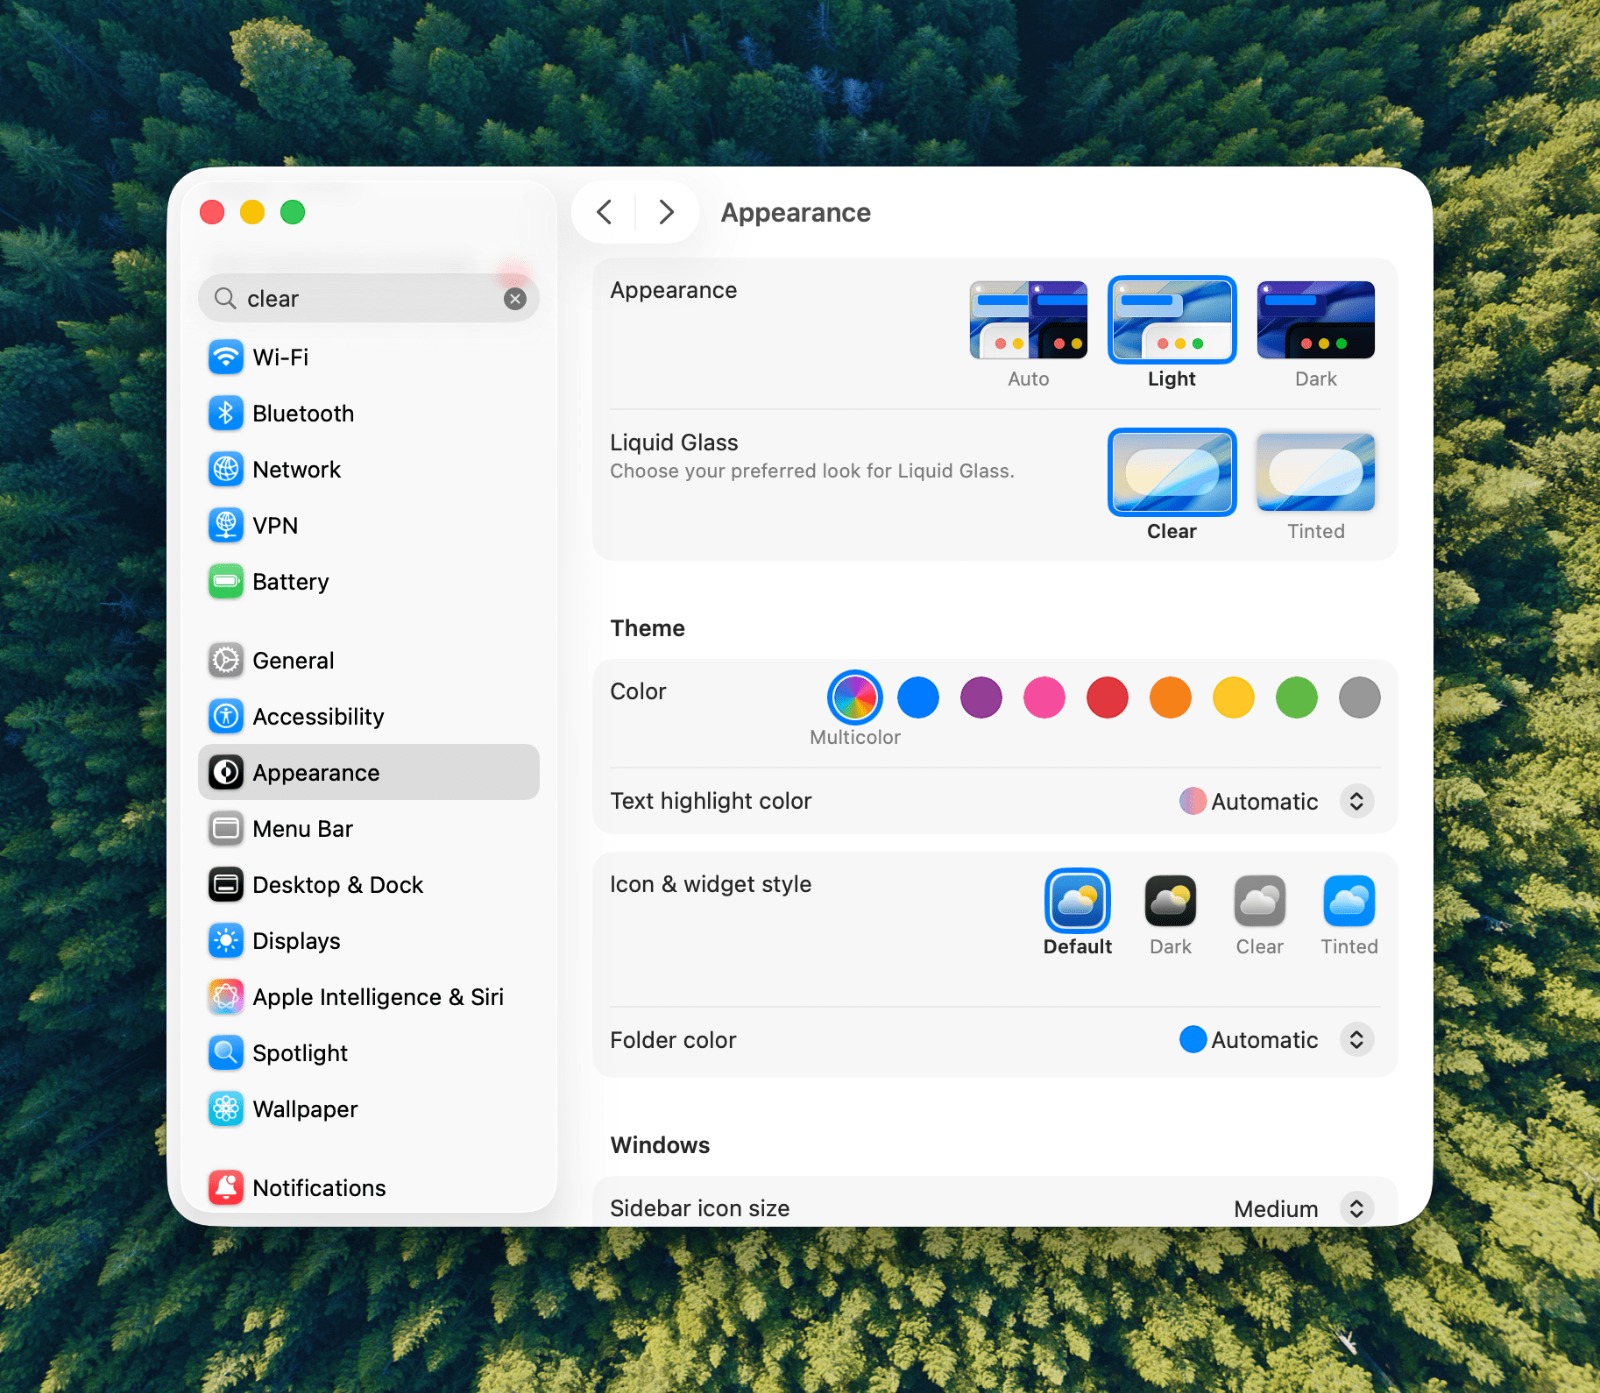Change the Sidebar icon size setting
The image size is (1600, 1393).
click(x=1357, y=1208)
